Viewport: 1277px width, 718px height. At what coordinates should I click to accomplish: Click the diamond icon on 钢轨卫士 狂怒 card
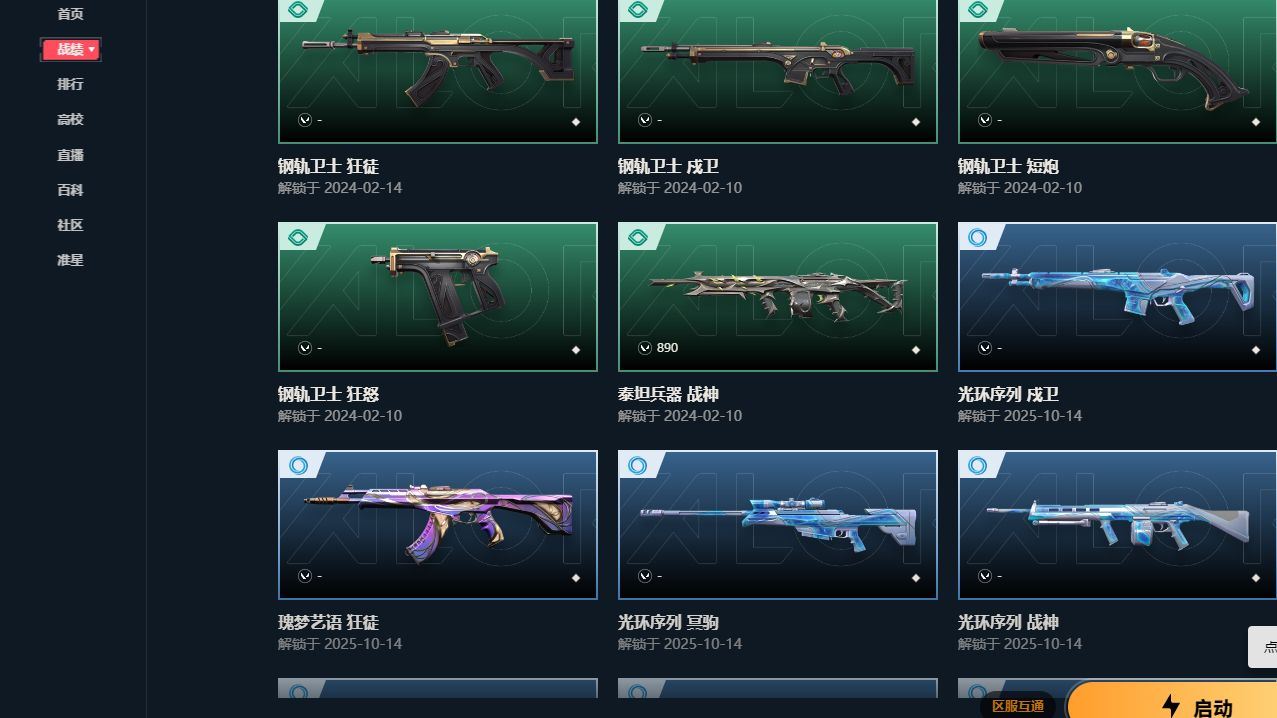[576, 350]
